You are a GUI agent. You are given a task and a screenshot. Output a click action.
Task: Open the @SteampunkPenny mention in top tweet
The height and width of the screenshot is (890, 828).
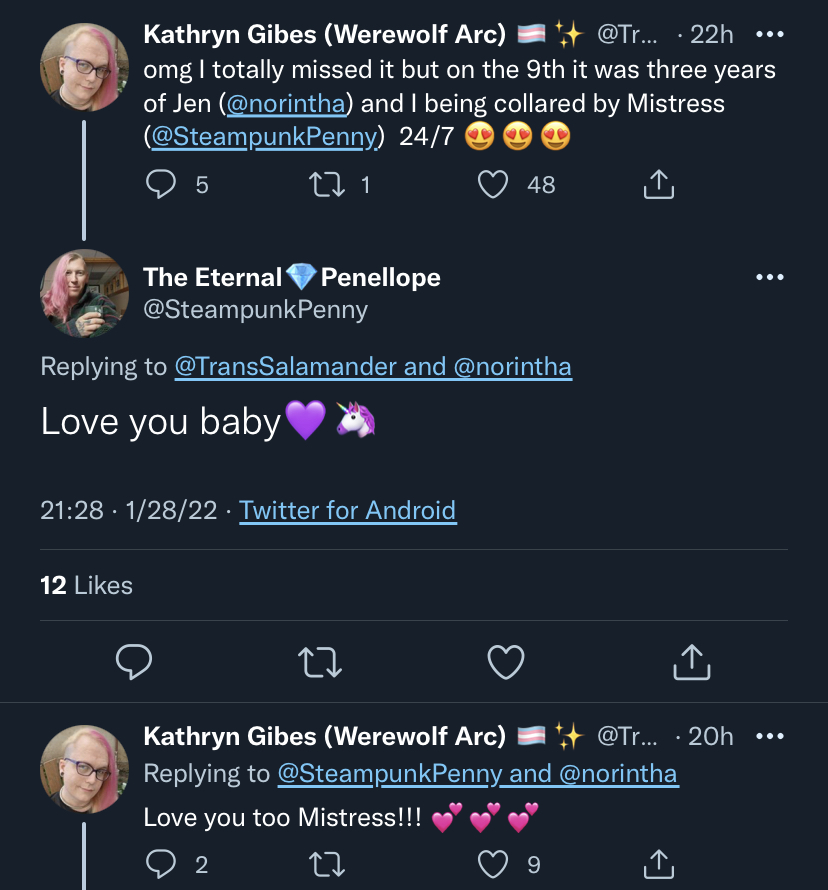pos(264,137)
